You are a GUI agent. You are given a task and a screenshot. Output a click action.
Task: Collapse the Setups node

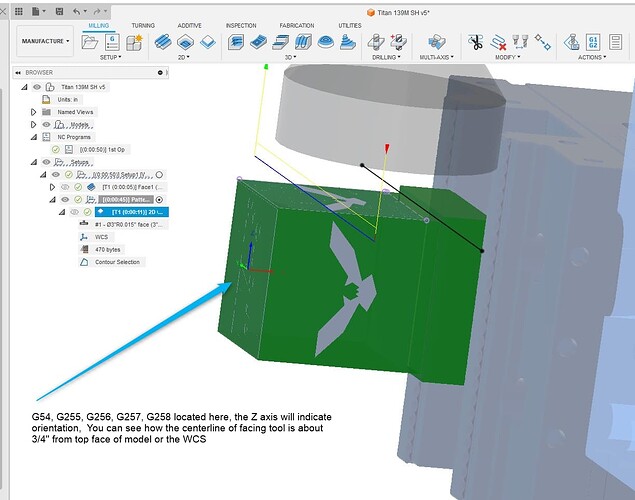pyautogui.click(x=34, y=162)
